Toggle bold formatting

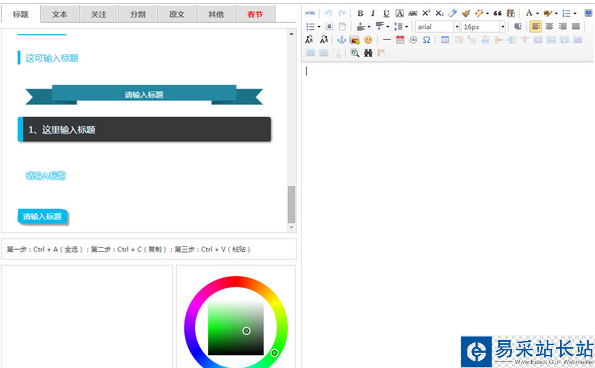pos(360,13)
